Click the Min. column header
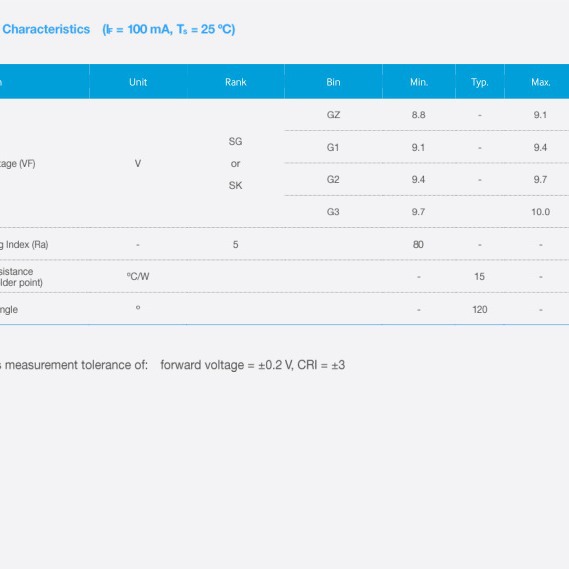569x569 pixels. coord(419,82)
